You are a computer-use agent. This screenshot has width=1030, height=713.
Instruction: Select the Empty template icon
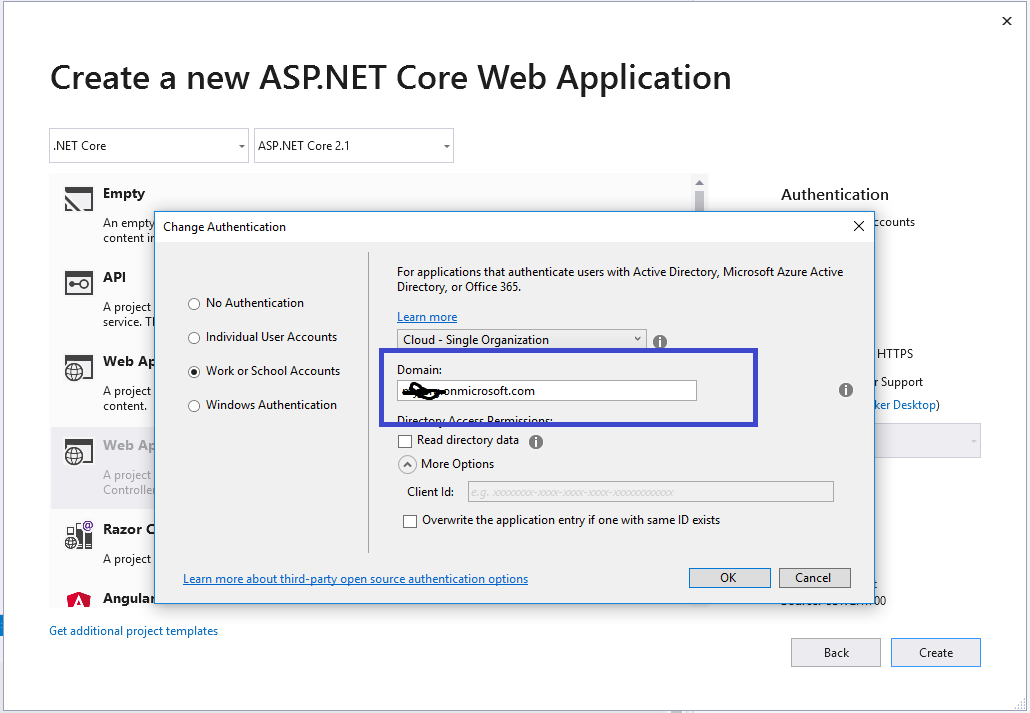(78, 198)
